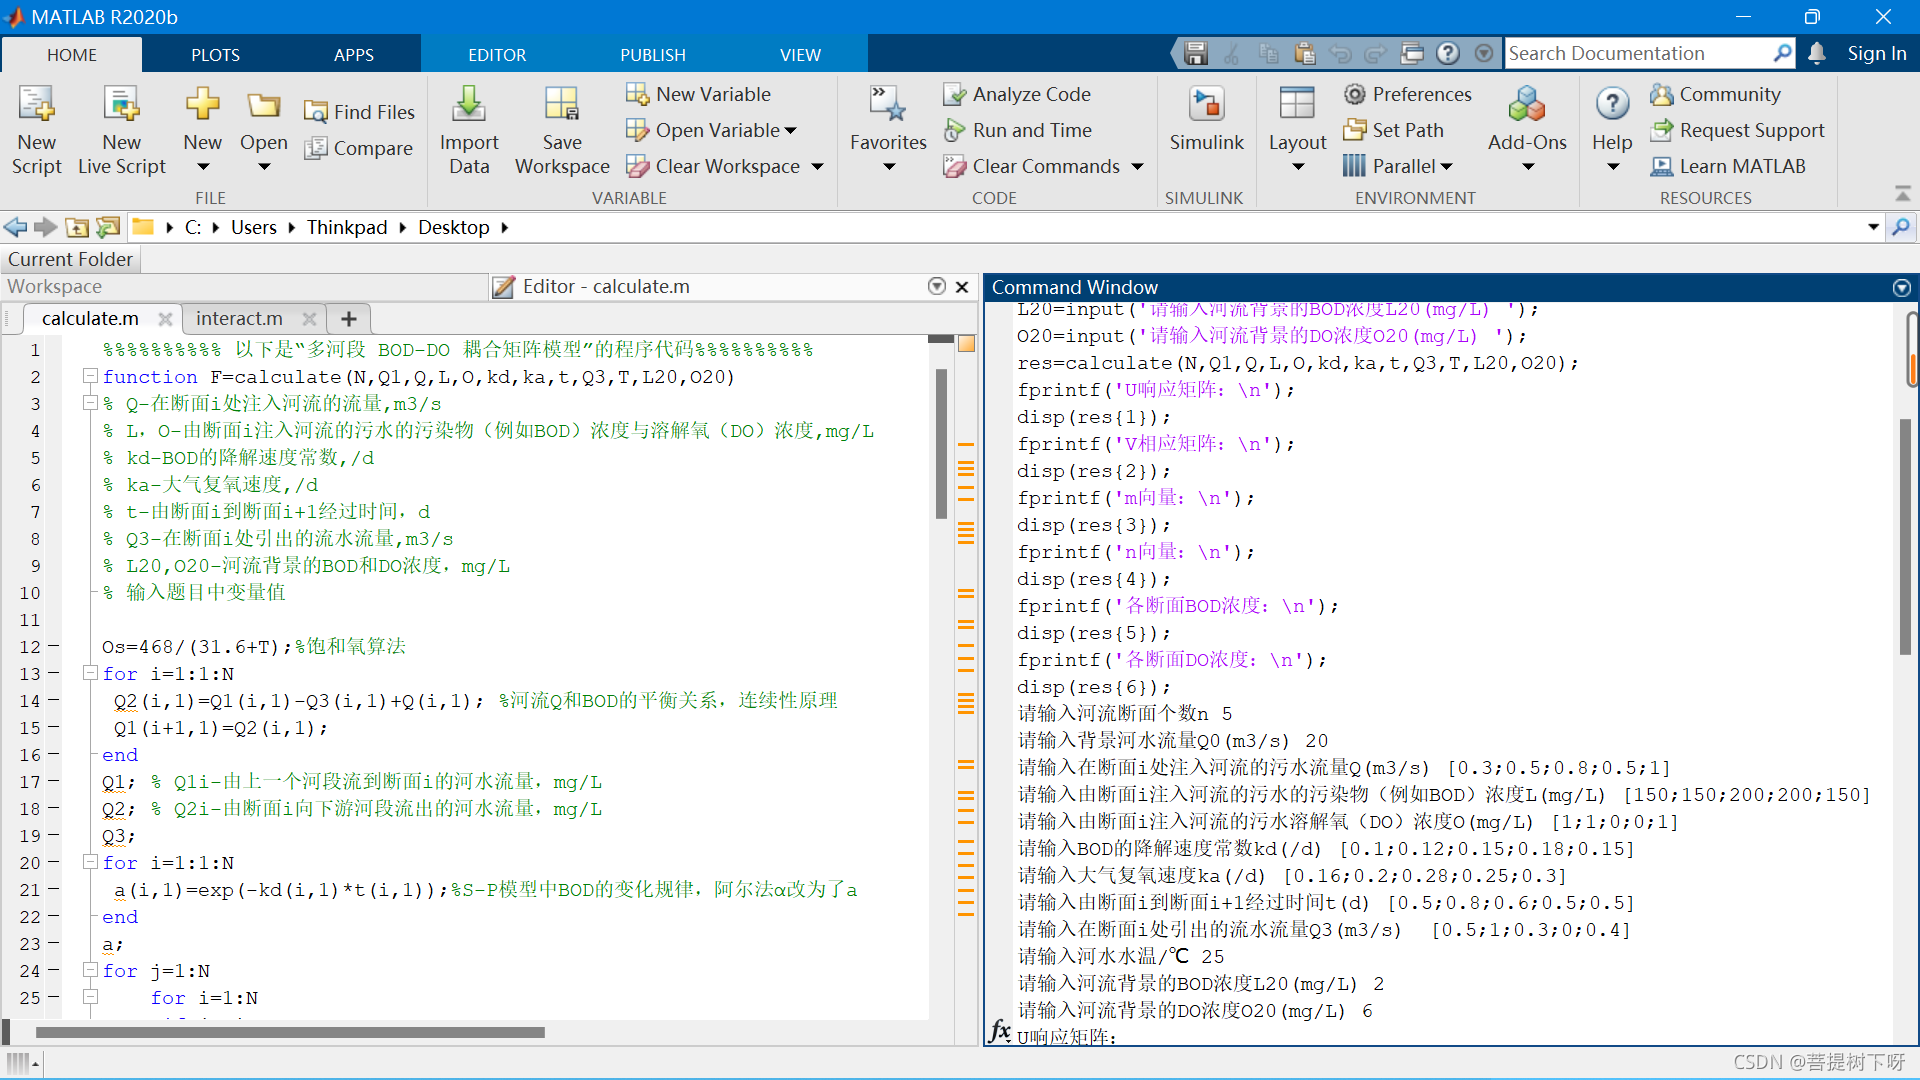1920x1080 pixels.
Task: Open the Add-Ons icon
Action: [x=1526, y=105]
